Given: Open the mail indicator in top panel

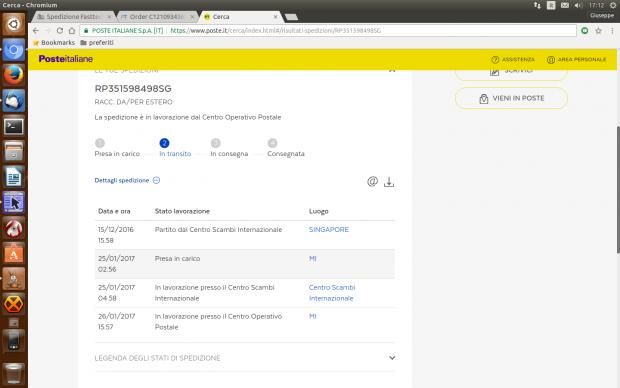Looking at the screenshot, I should click(x=565, y=5).
